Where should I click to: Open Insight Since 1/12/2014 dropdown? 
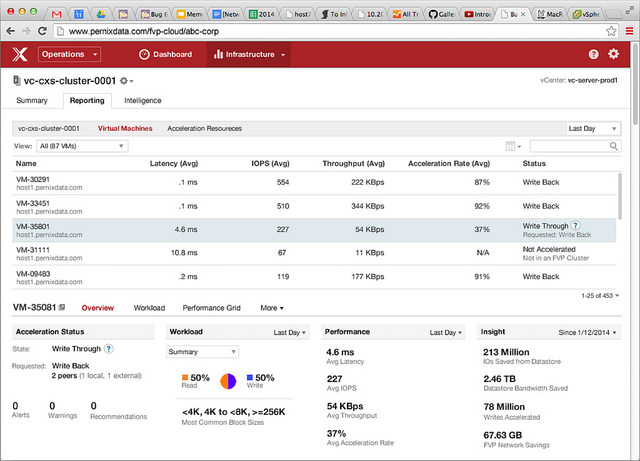(587, 332)
